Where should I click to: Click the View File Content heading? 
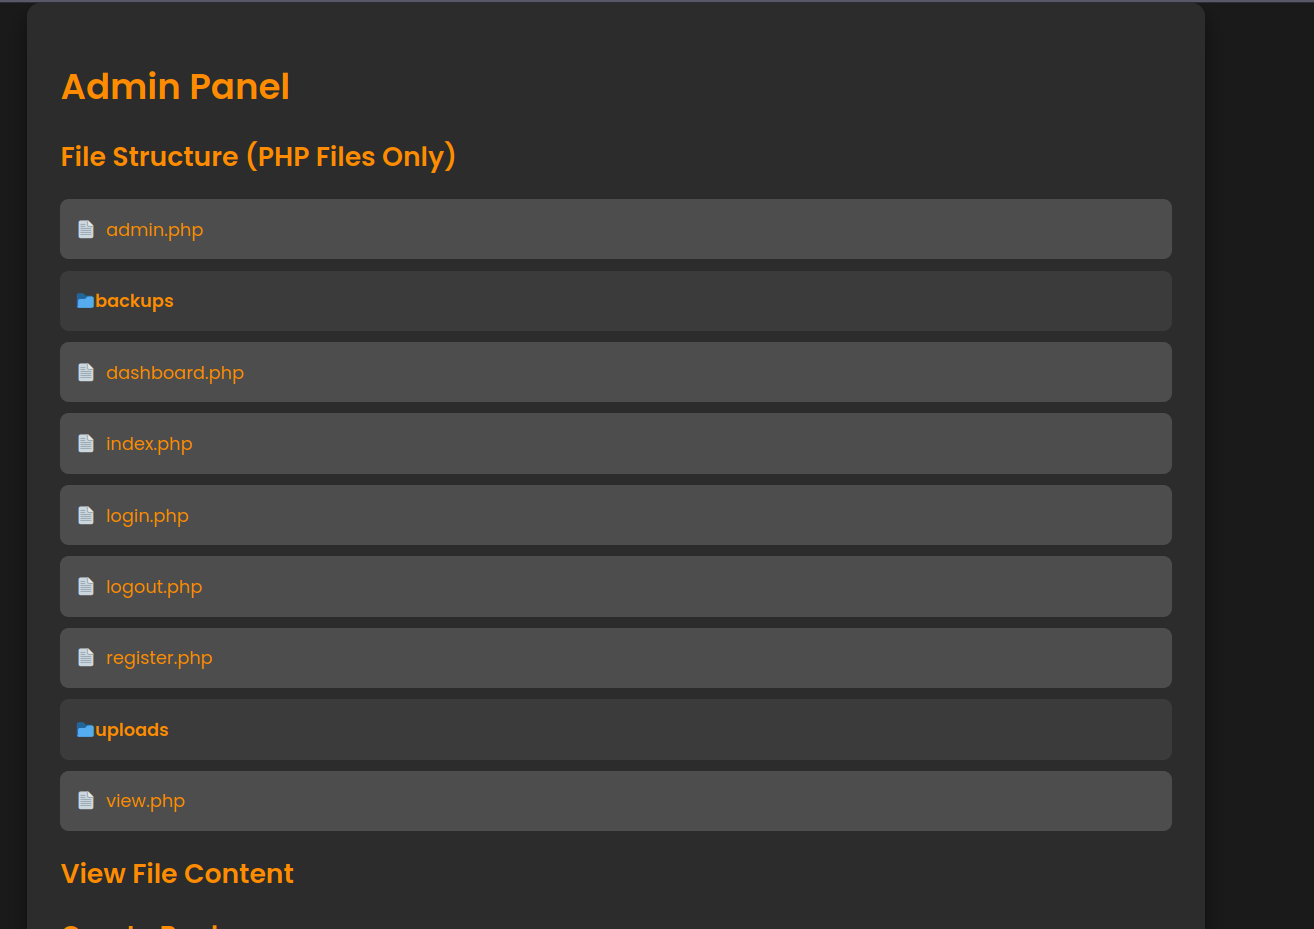pyautogui.click(x=177, y=874)
